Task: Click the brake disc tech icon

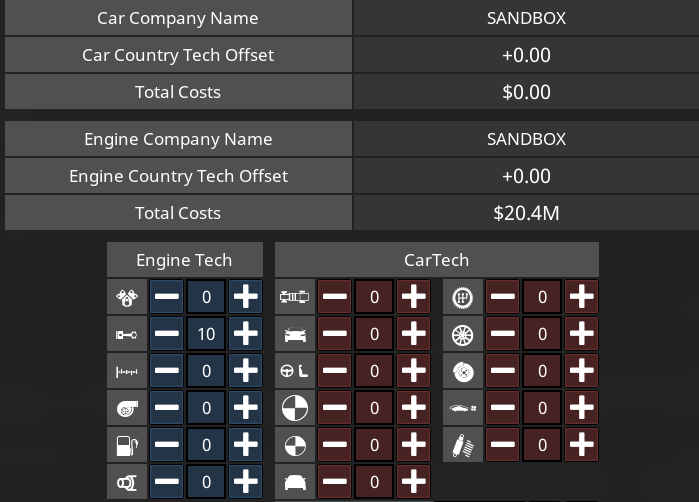Action: click(x=463, y=371)
